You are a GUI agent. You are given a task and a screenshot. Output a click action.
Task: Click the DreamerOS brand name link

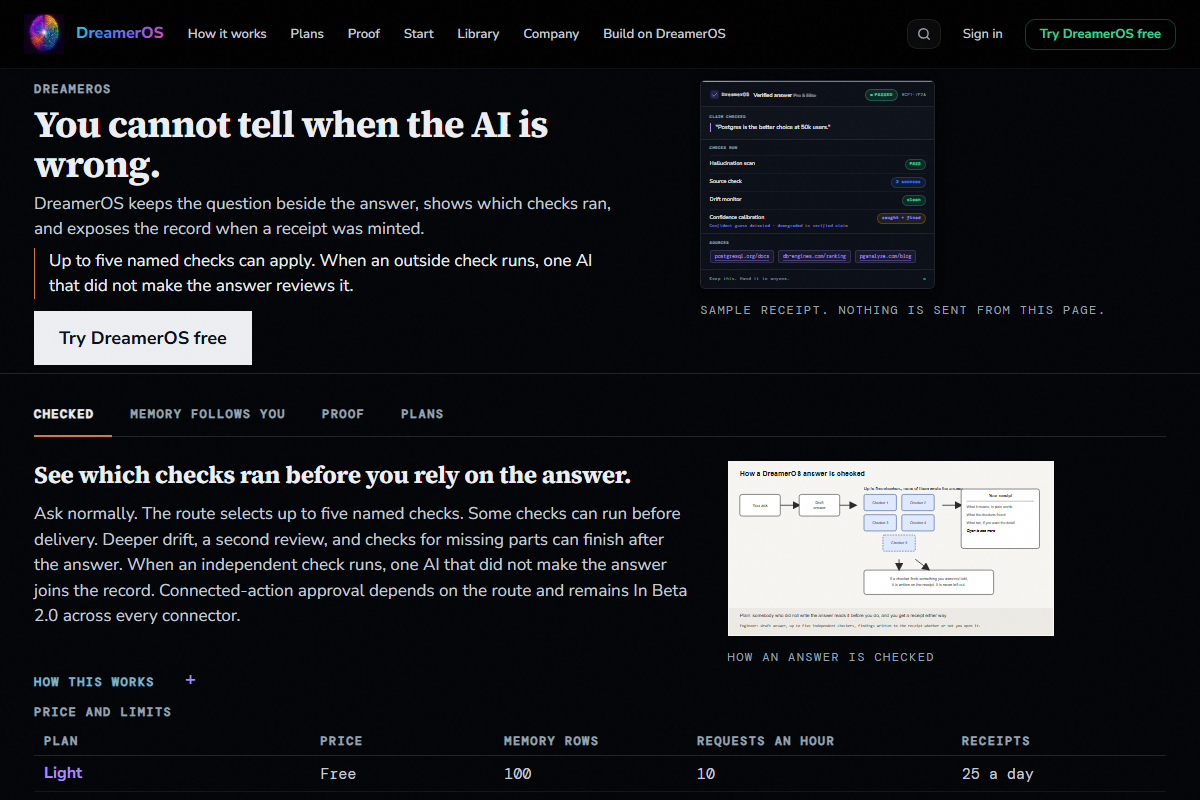coord(120,33)
